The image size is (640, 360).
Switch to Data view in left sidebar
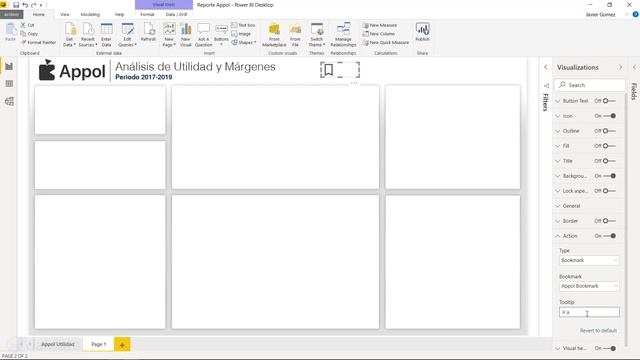[x=9, y=84]
